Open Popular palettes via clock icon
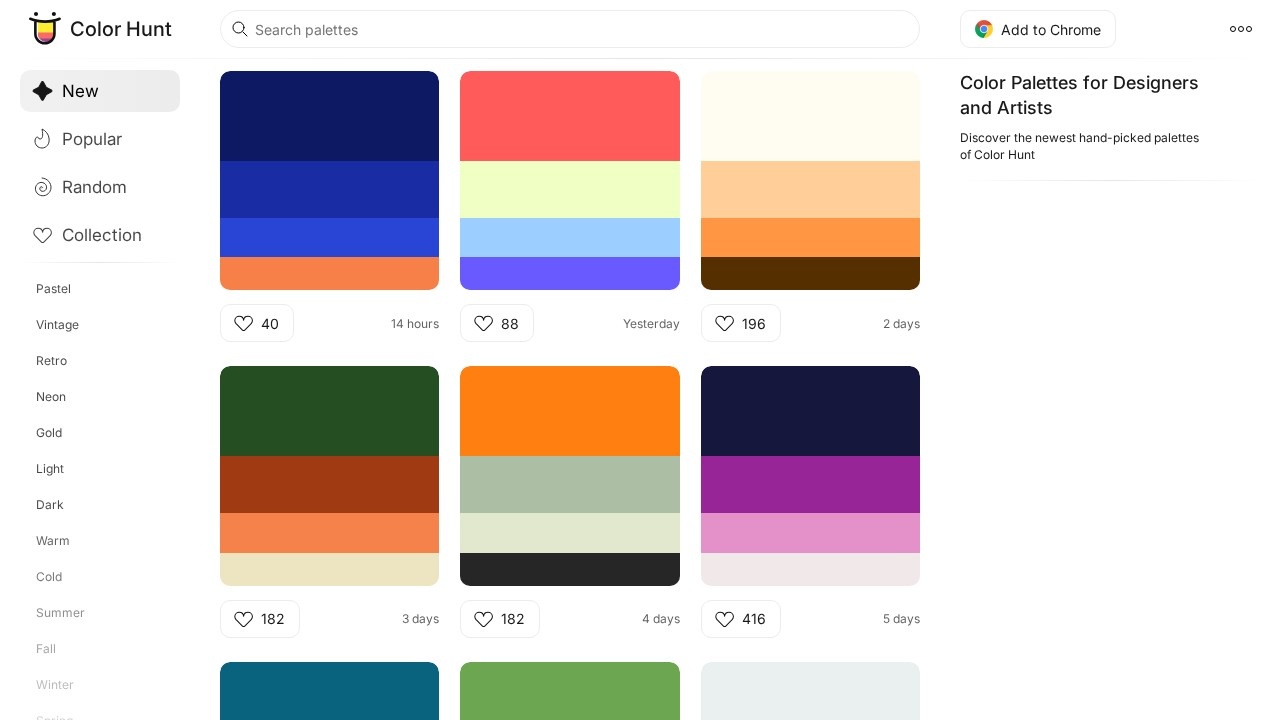The height and width of the screenshot is (720, 1280). point(42,139)
